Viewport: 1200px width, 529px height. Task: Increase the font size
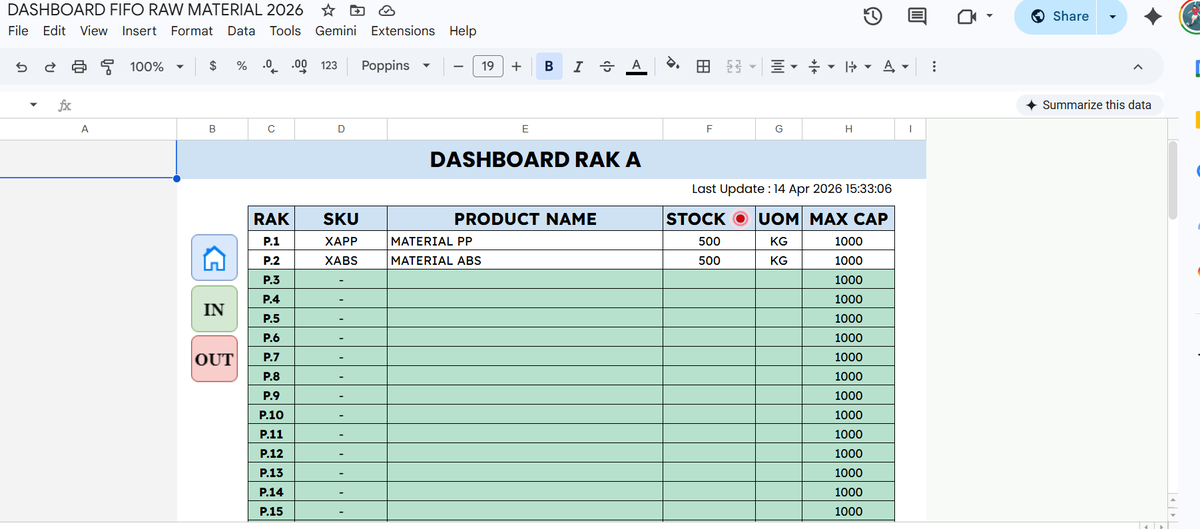pyautogui.click(x=516, y=66)
